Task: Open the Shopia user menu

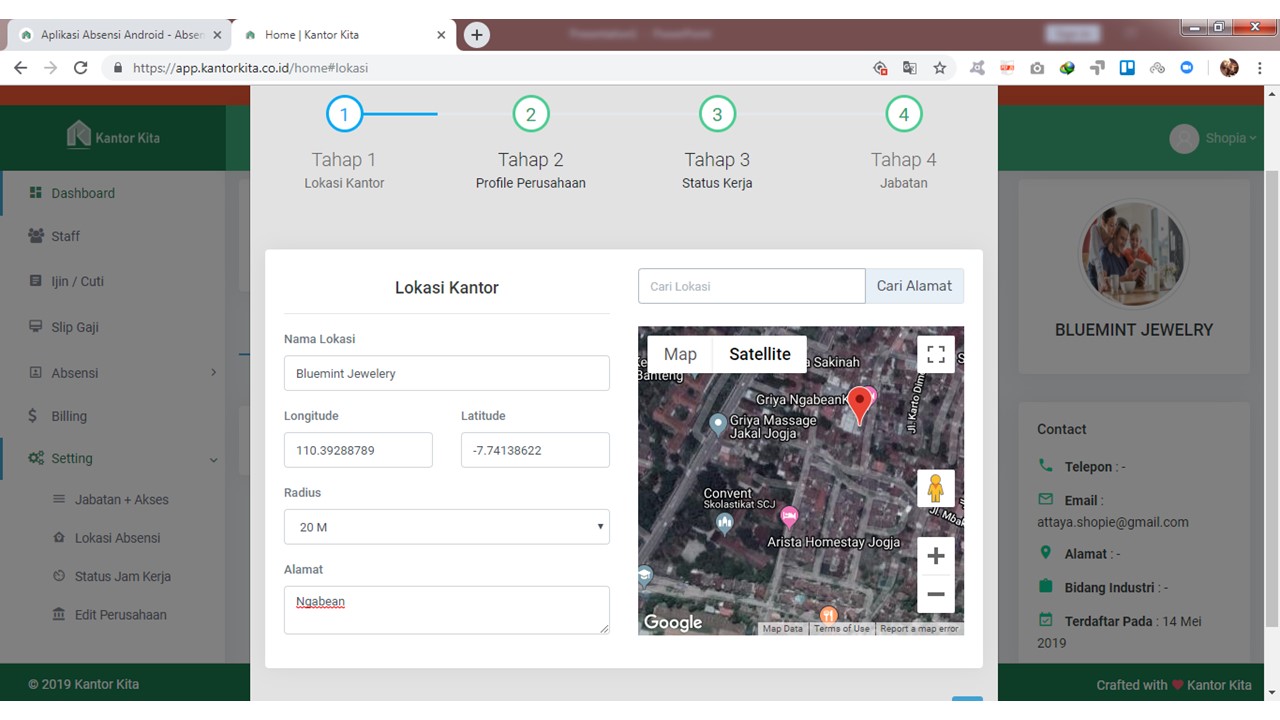Action: [x=1213, y=138]
